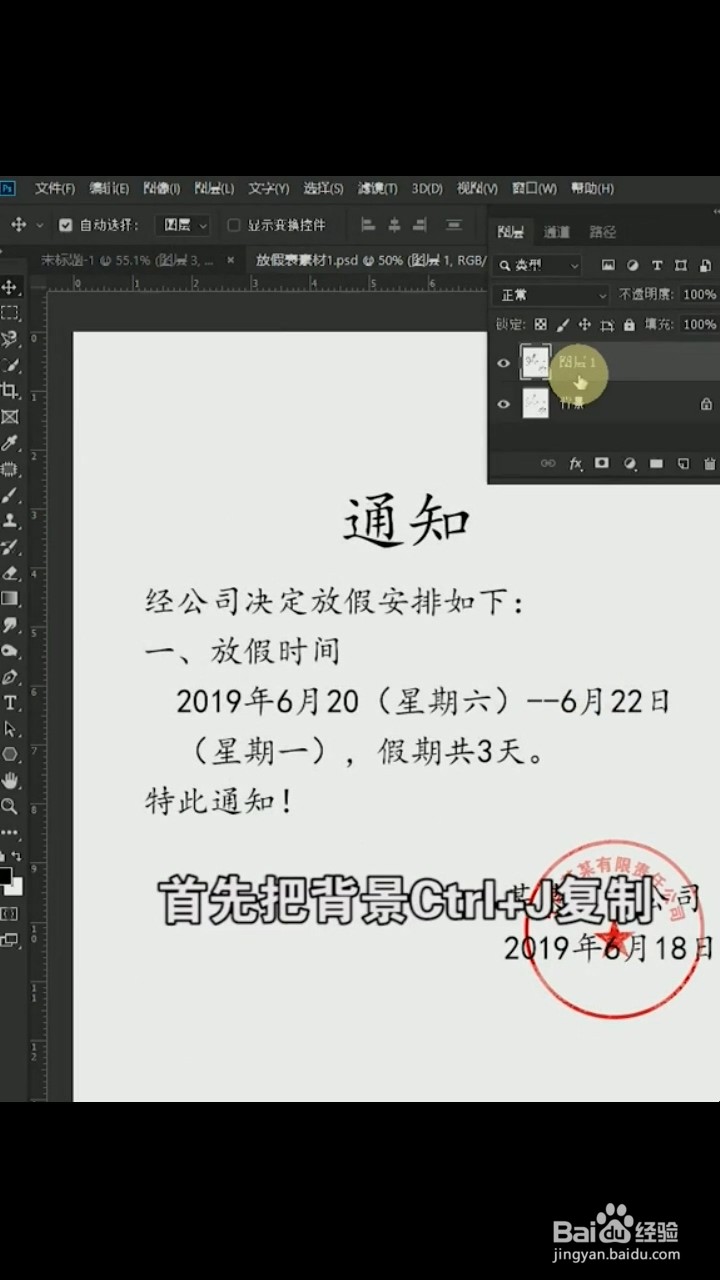Open the 图像(I) menu
This screenshot has width=720, height=1280.
[162, 188]
